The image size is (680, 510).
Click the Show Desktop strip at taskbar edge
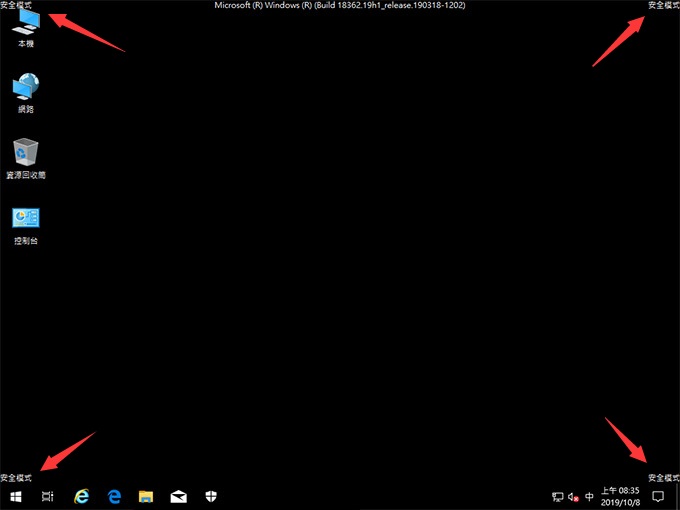point(677,496)
